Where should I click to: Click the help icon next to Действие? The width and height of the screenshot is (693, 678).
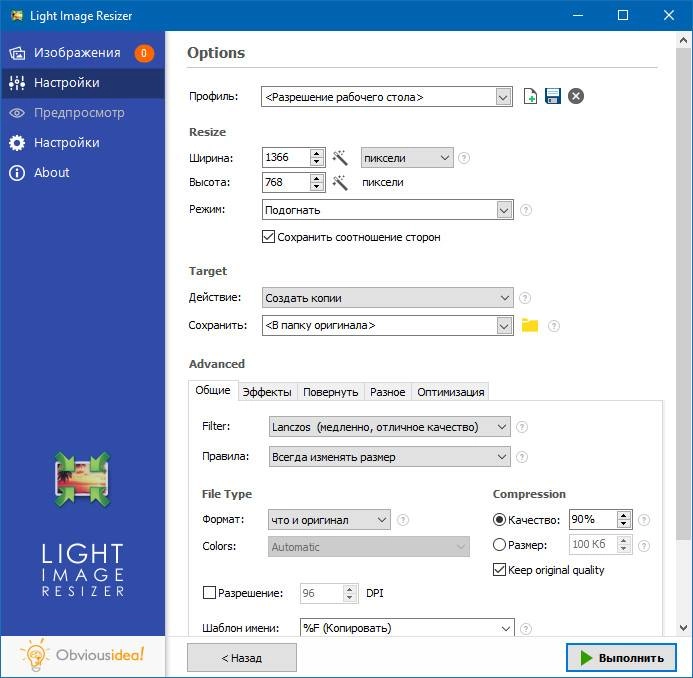click(x=525, y=298)
